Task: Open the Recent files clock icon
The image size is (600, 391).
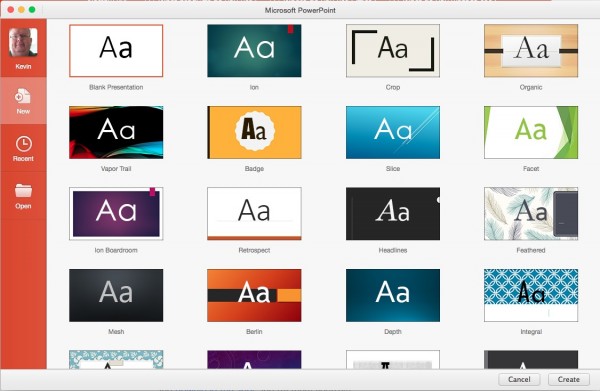Action: click(23, 144)
